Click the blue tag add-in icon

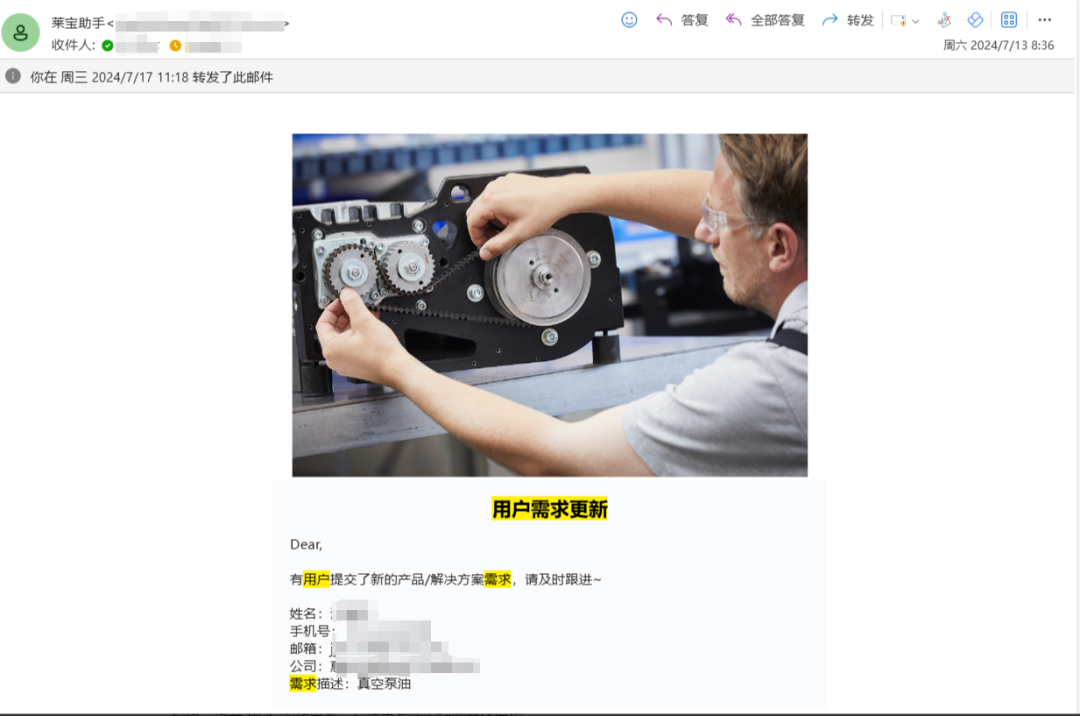coord(975,19)
